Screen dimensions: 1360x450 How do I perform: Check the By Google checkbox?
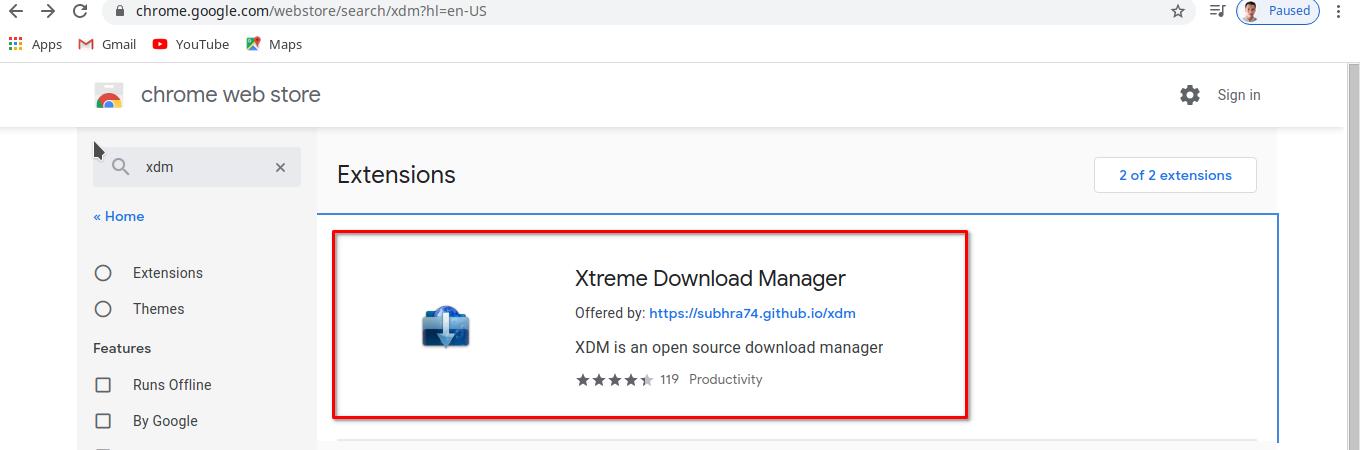103,421
